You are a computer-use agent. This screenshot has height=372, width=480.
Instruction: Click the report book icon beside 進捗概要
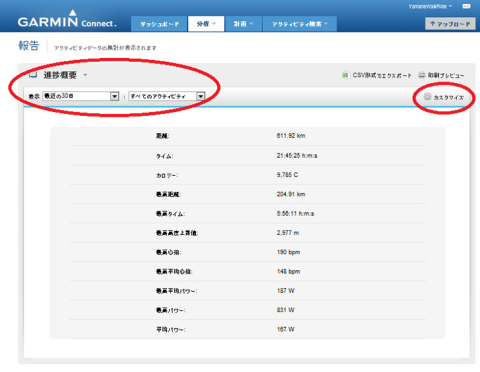tap(33, 75)
